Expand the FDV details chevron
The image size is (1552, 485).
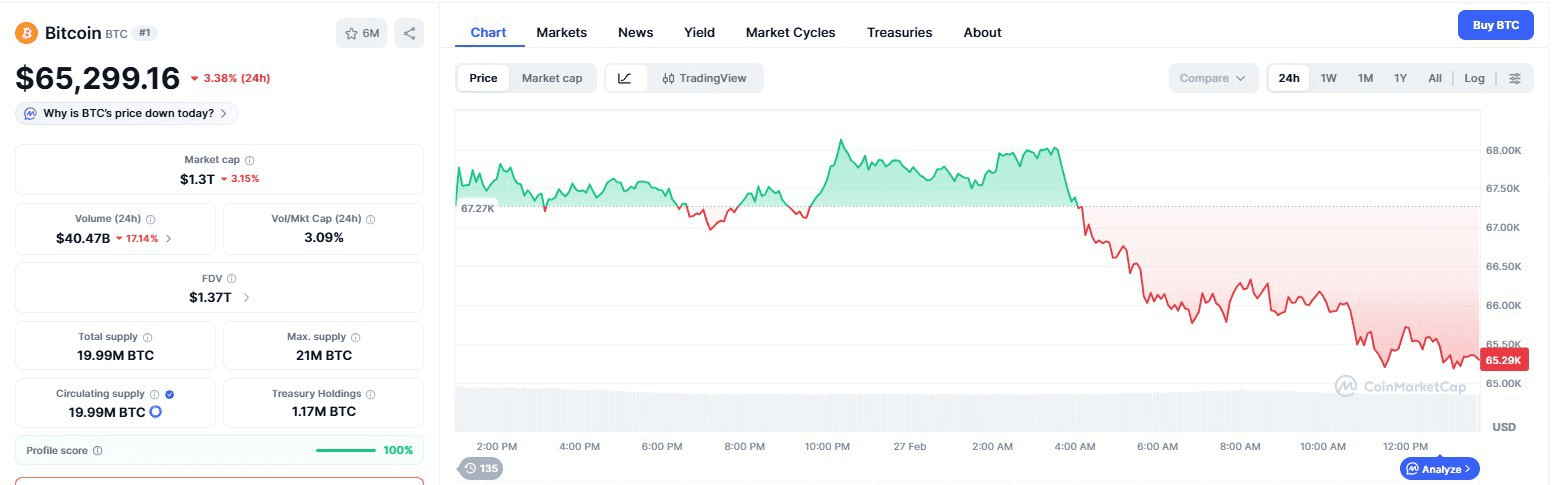pos(246,297)
